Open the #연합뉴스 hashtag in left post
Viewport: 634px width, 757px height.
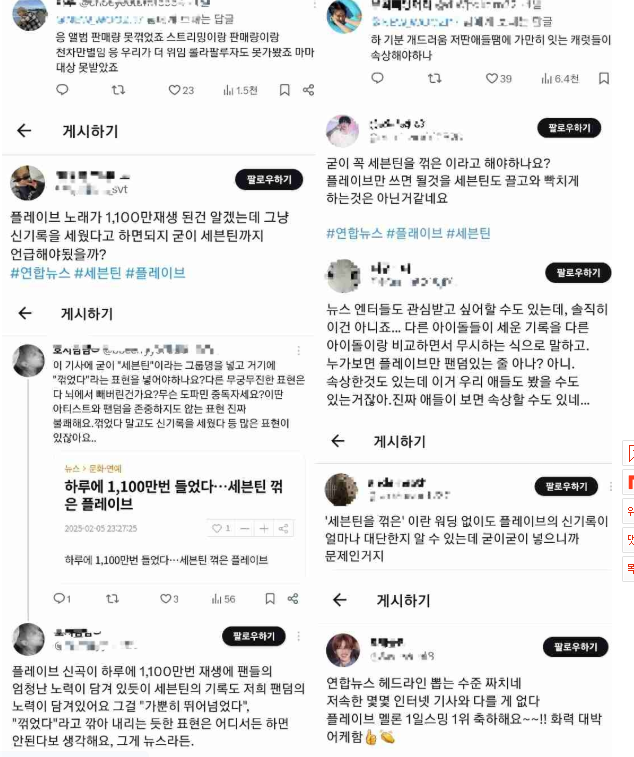[x=40, y=273]
